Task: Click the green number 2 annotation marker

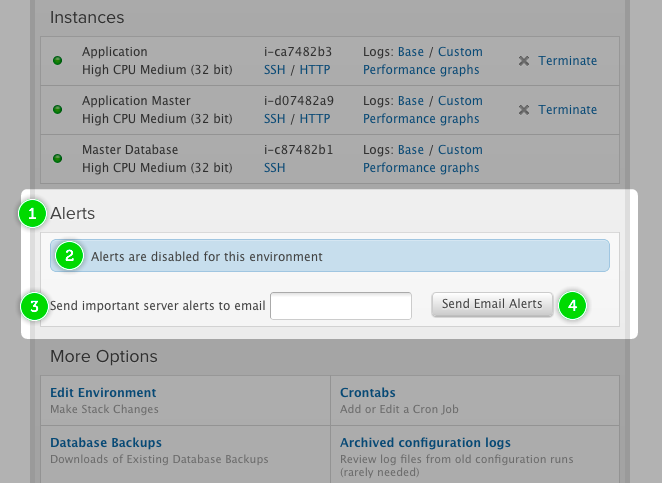Action: tap(68, 256)
